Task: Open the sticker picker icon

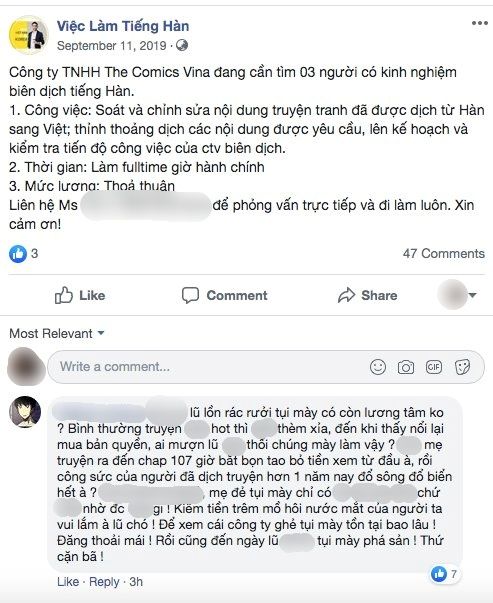Action: pyautogui.click(x=462, y=367)
